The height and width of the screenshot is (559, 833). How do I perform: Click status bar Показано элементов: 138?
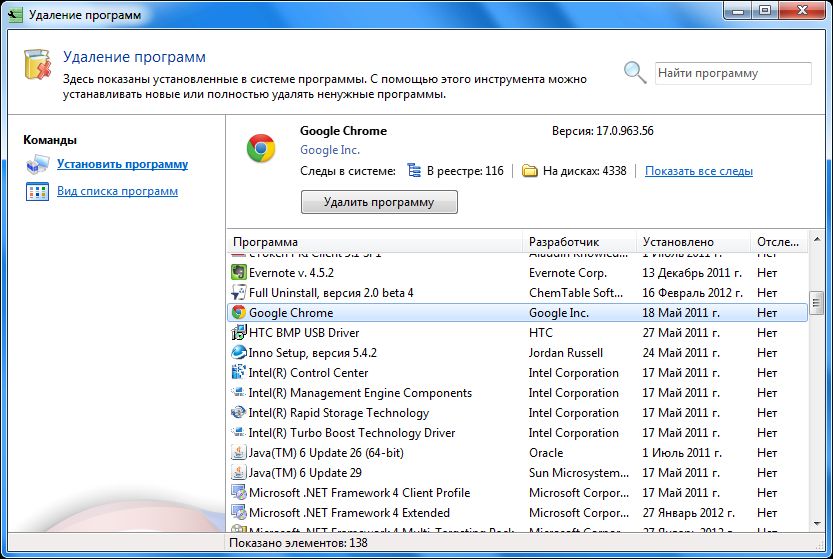298,543
